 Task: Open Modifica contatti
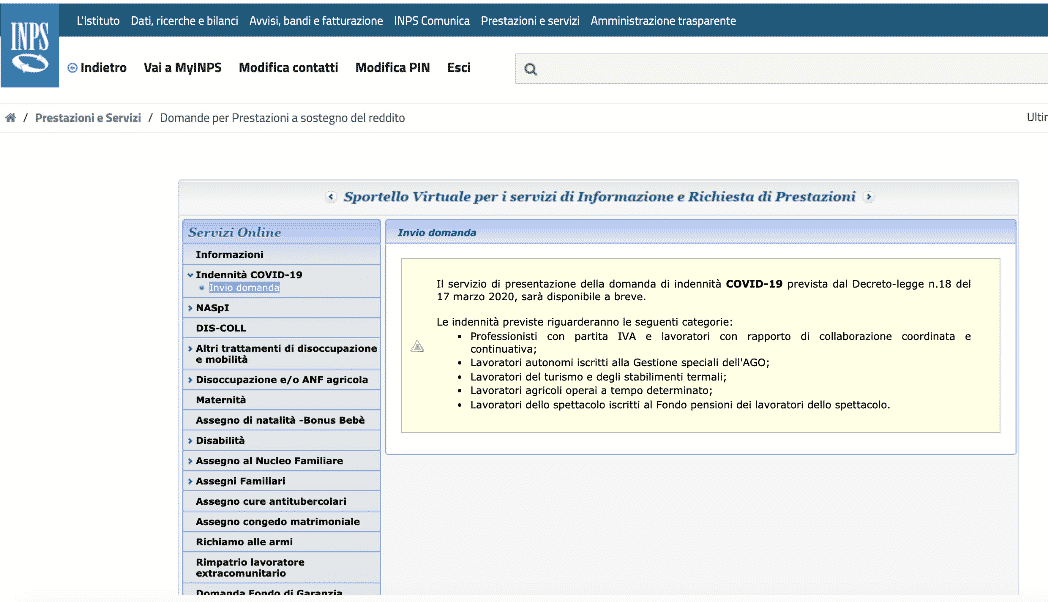click(x=289, y=67)
